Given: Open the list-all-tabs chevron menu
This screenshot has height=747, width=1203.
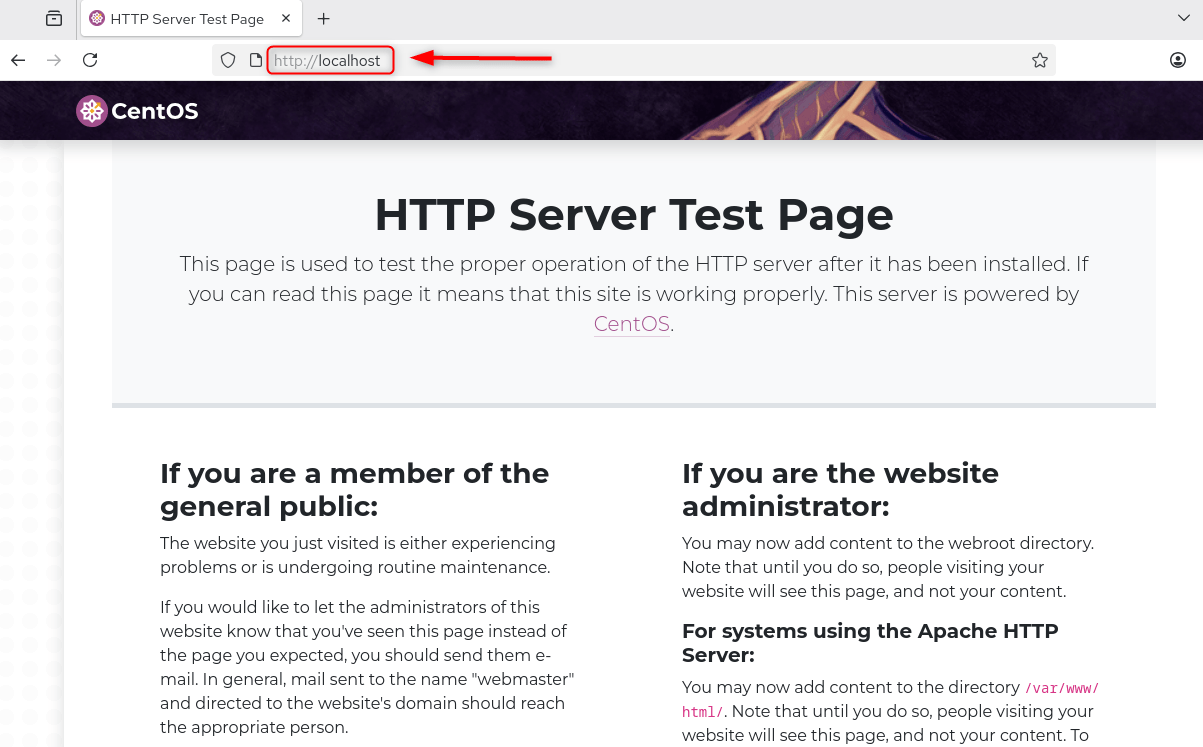Looking at the screenshot, I should tap(1184, 18).
